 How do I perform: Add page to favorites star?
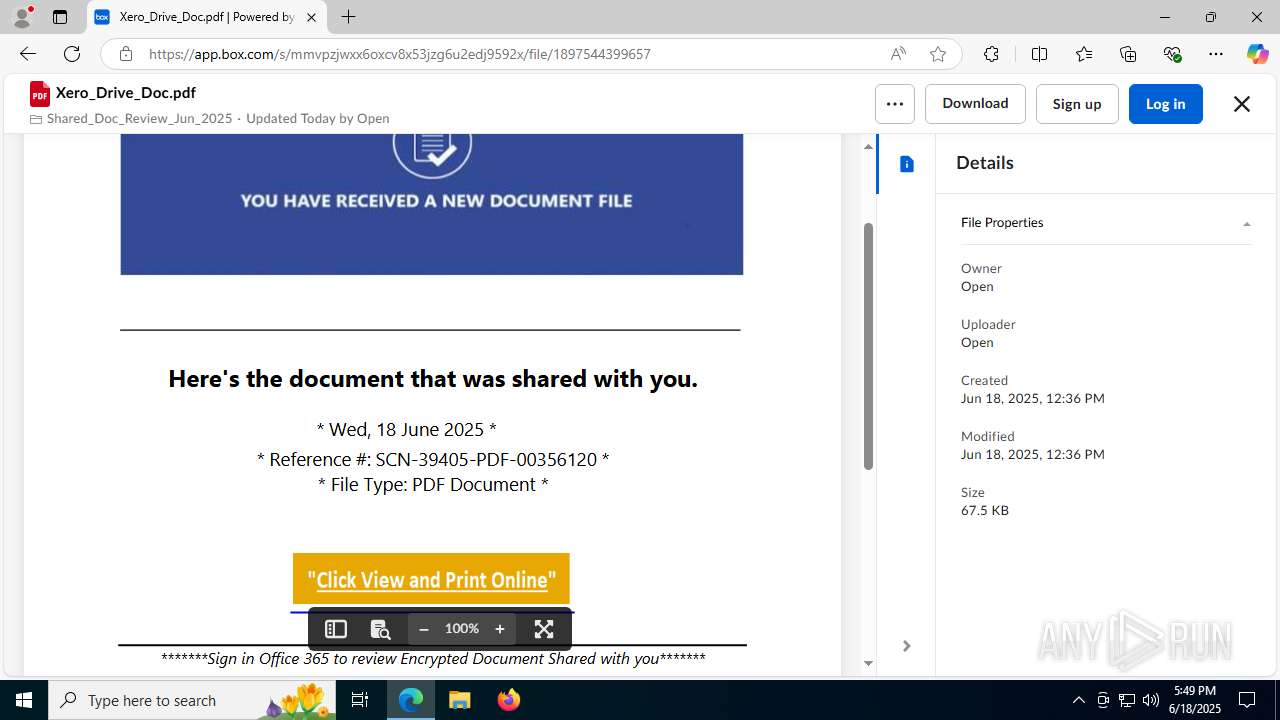(x=938, y=54)
